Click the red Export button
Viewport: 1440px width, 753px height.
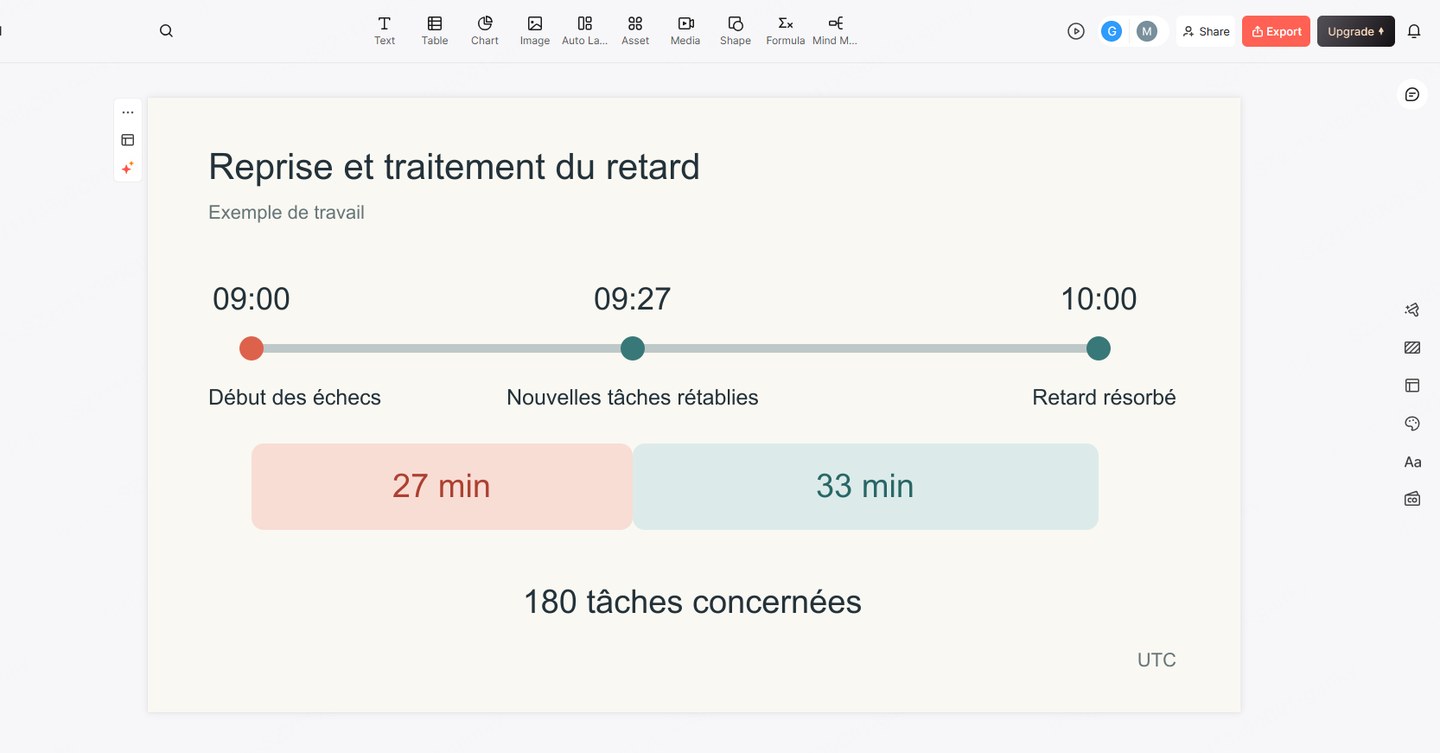pos(1276,31)
